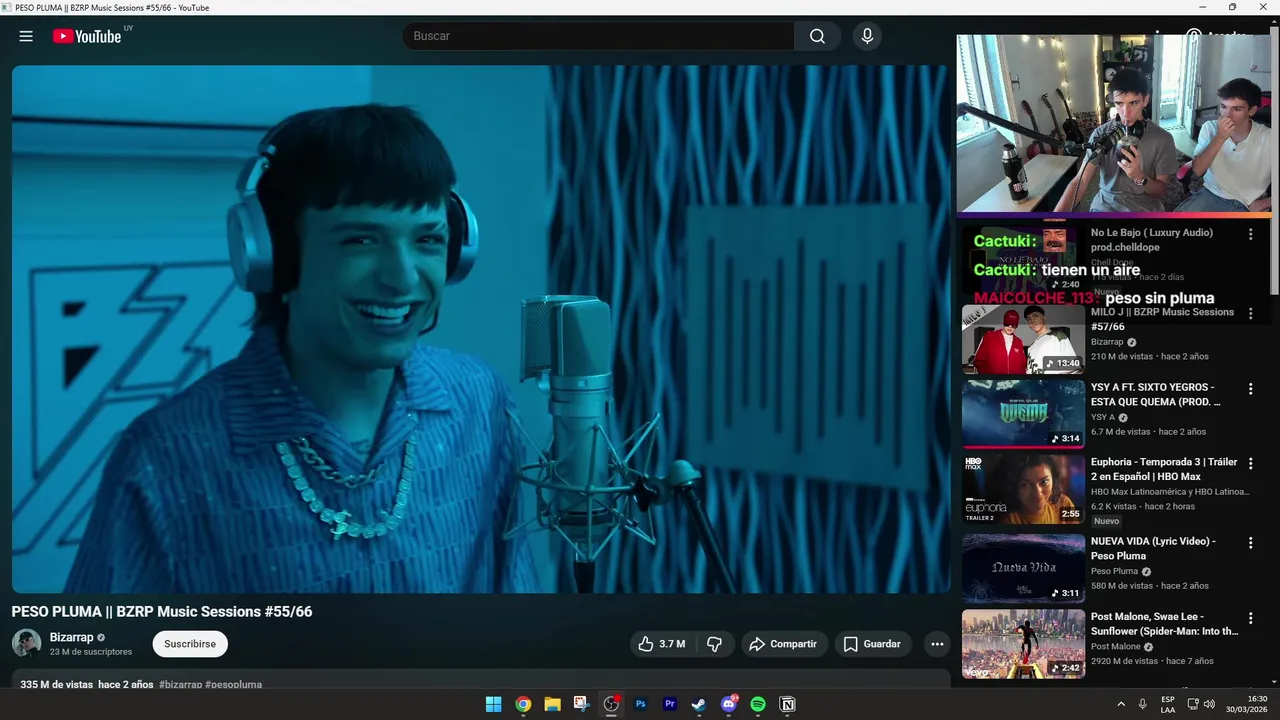Viewport: 1280px width, 720px height.
Task: Save video using the Guardar button
Action: [x=872, y=644]
